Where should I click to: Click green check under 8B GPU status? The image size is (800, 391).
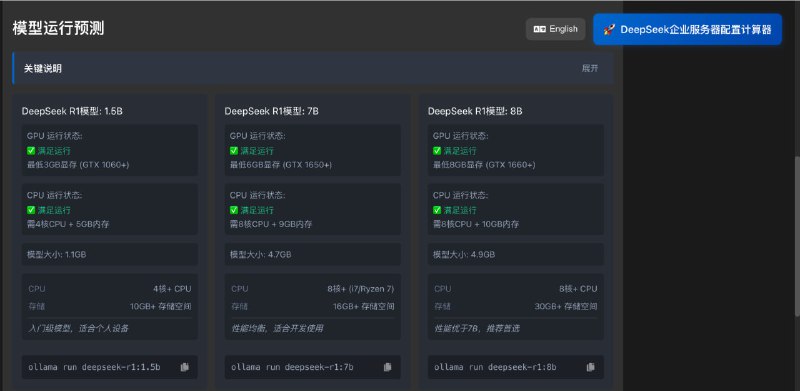click(437, 151)
